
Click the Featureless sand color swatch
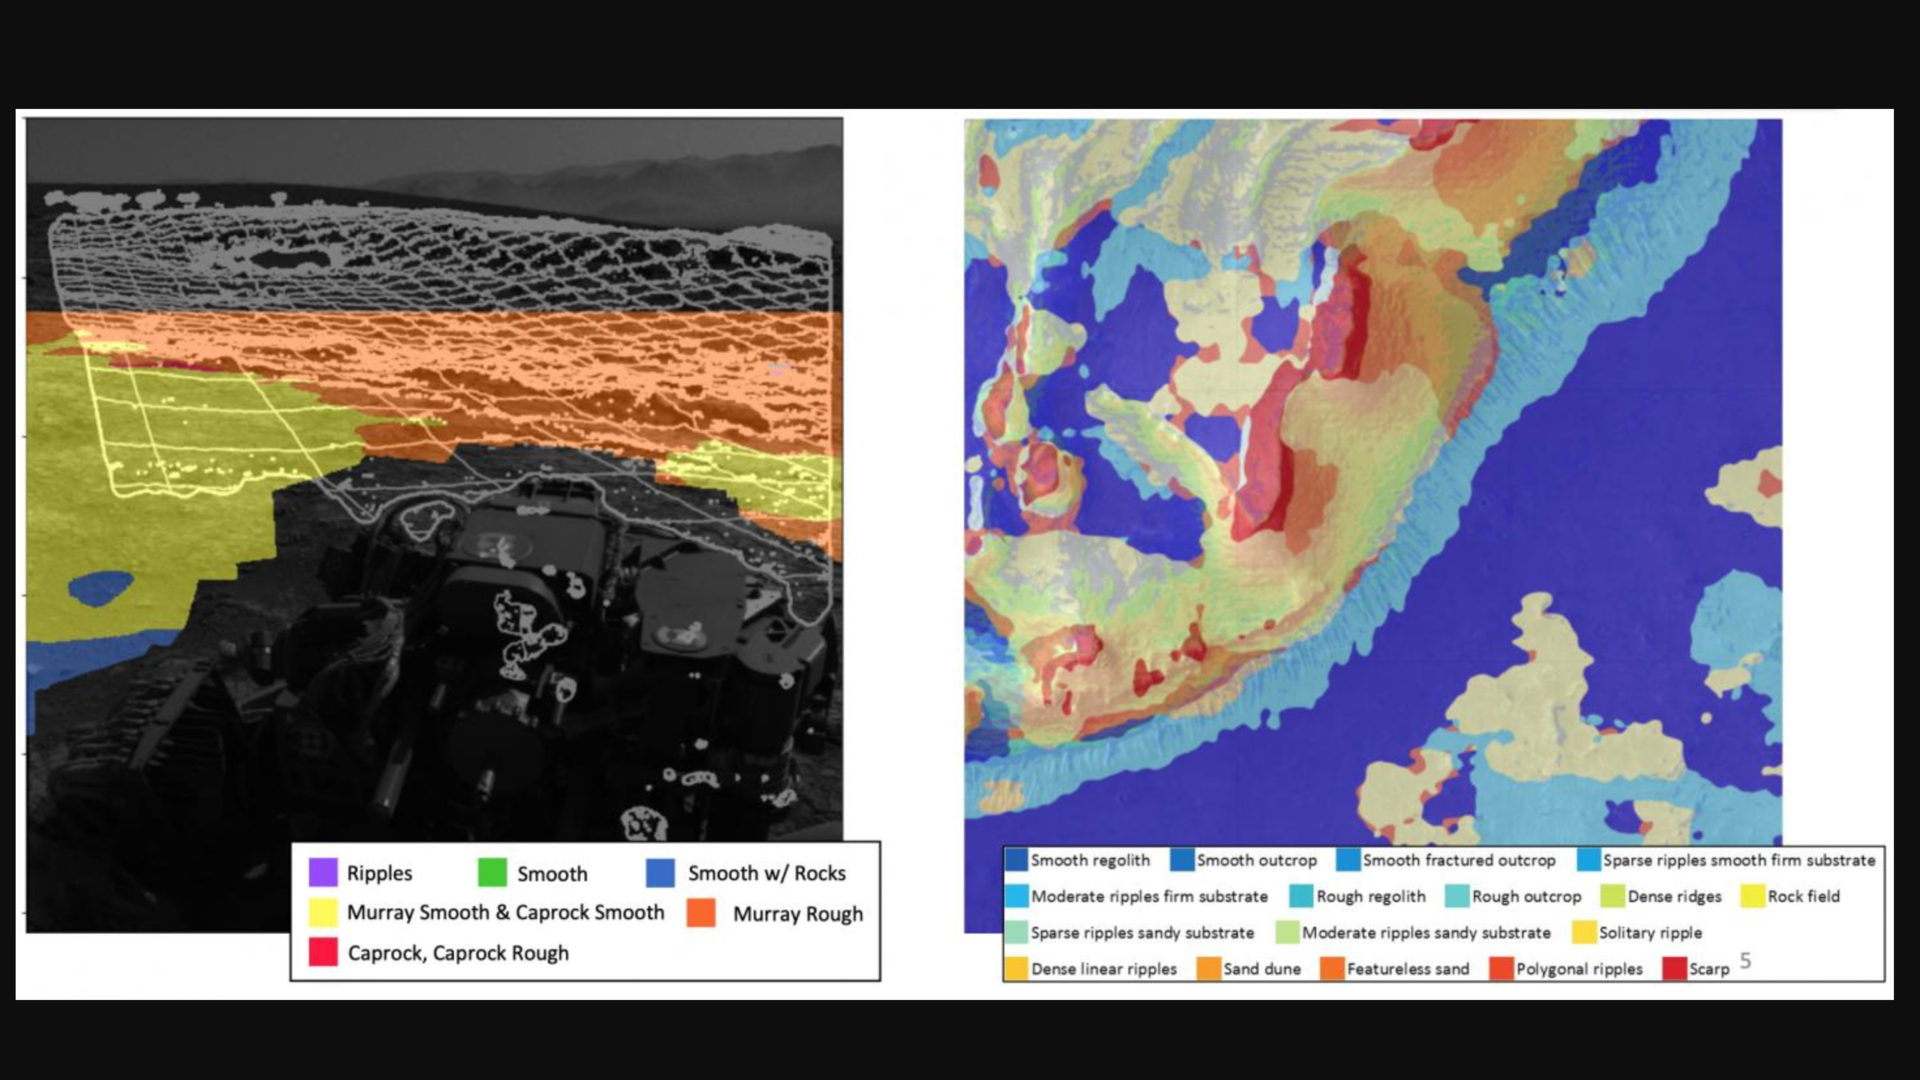click(x=1332, y=968)
